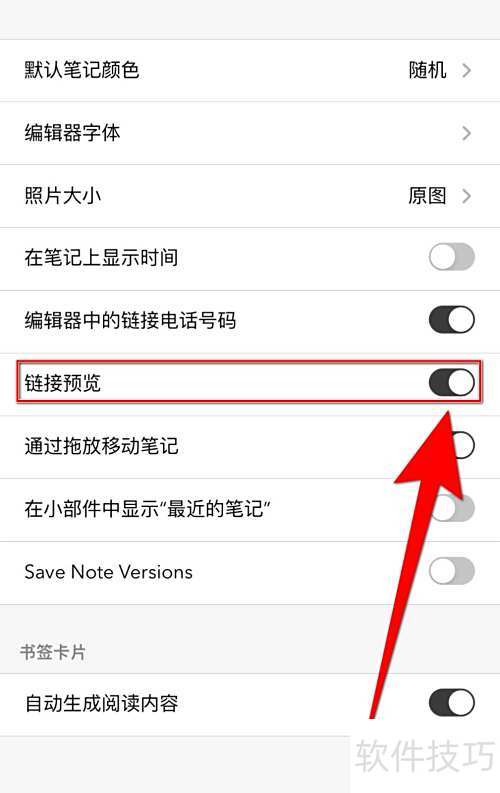Enable 在笔记上显示时间 toggle
Viewport: 500px width, 793px height.
coord(451,257)
